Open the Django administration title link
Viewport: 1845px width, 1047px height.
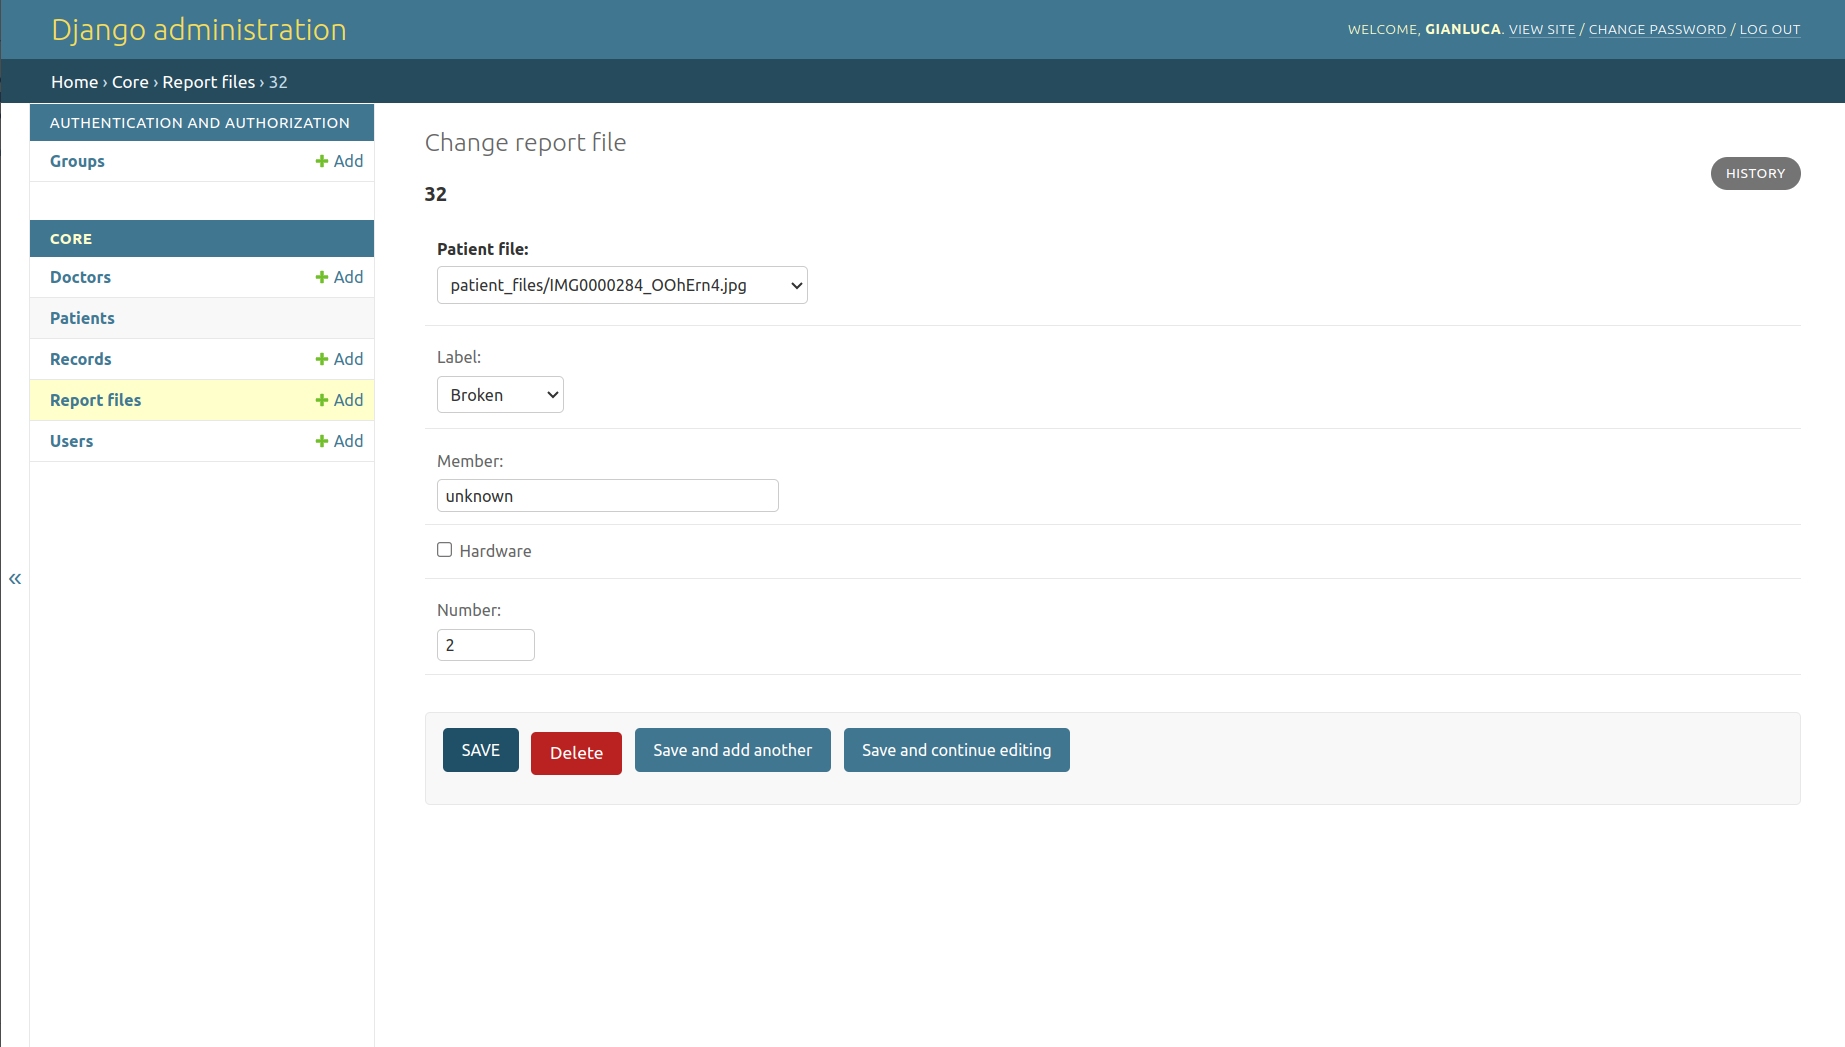point(199,30)
